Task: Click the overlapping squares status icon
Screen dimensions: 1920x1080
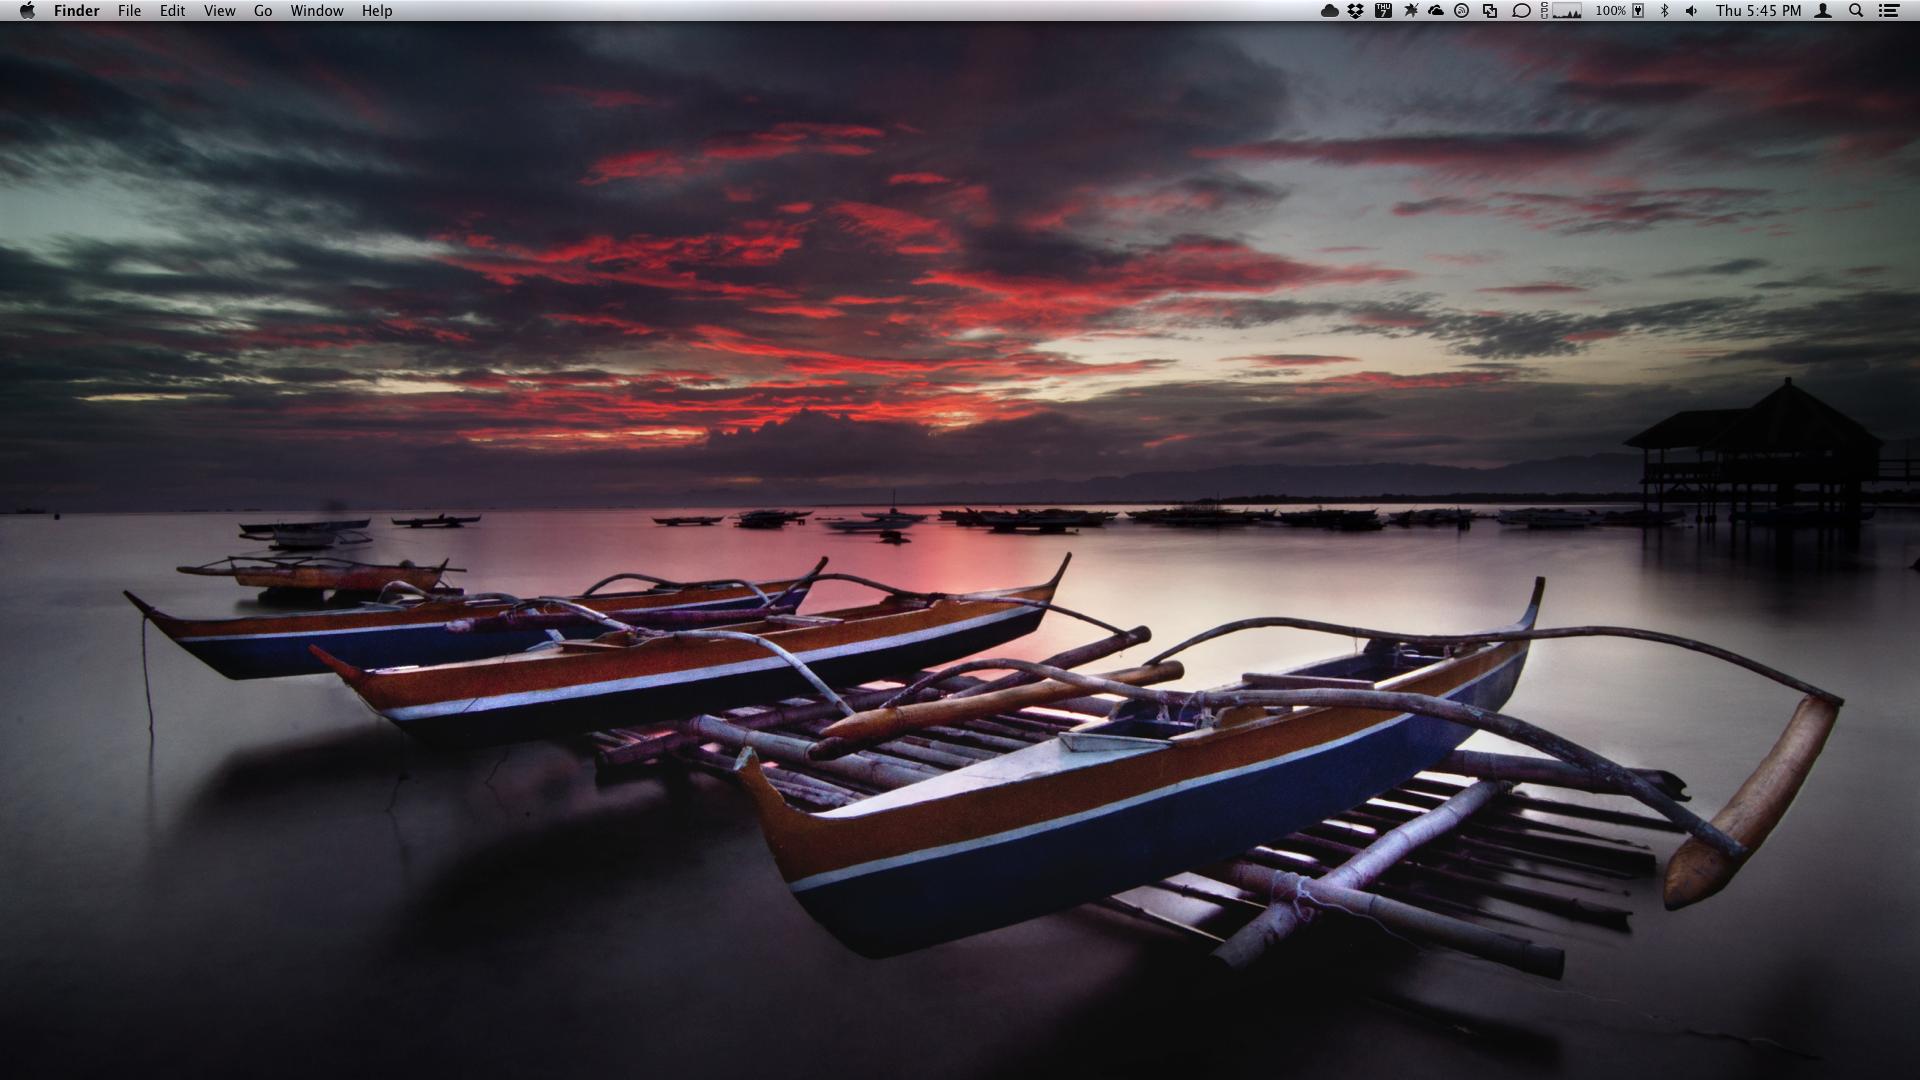Action: [x=1490, y=11]
